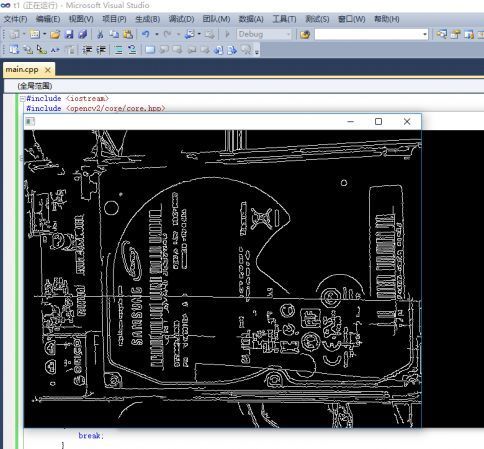
Task: Open the Solution Explorer toolbar icon
Action: 441,34
